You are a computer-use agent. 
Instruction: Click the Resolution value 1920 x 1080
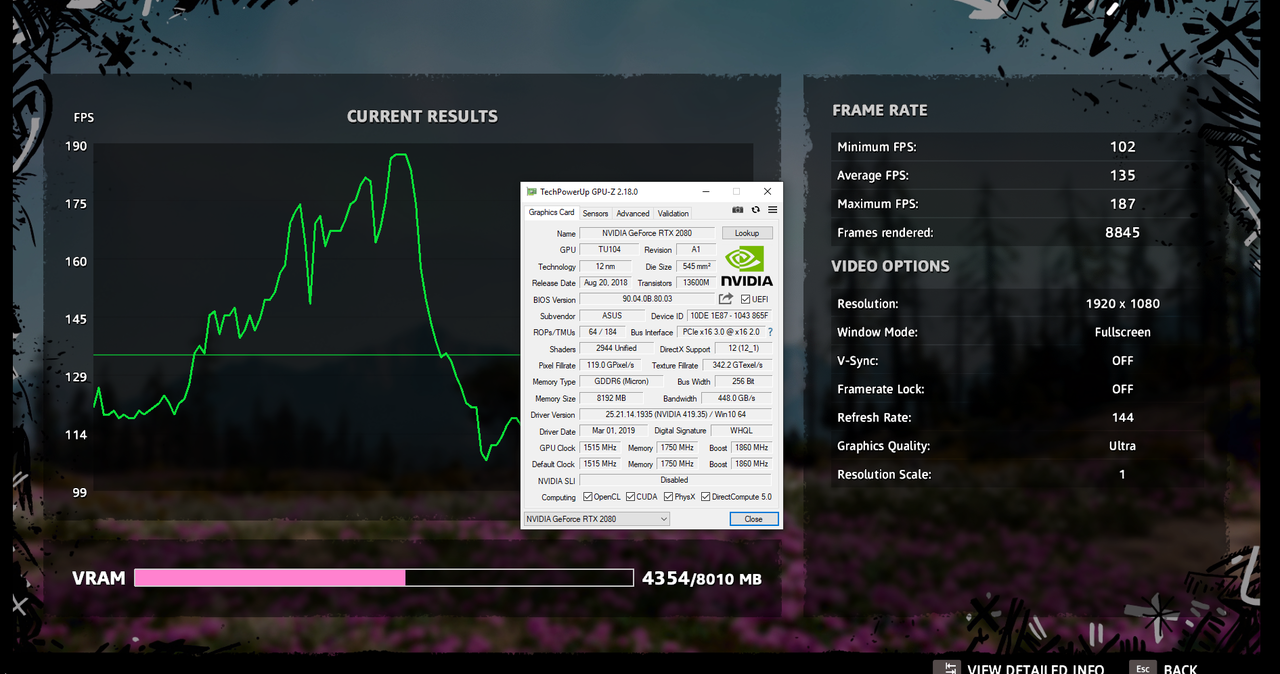[x=1122, y=303]
